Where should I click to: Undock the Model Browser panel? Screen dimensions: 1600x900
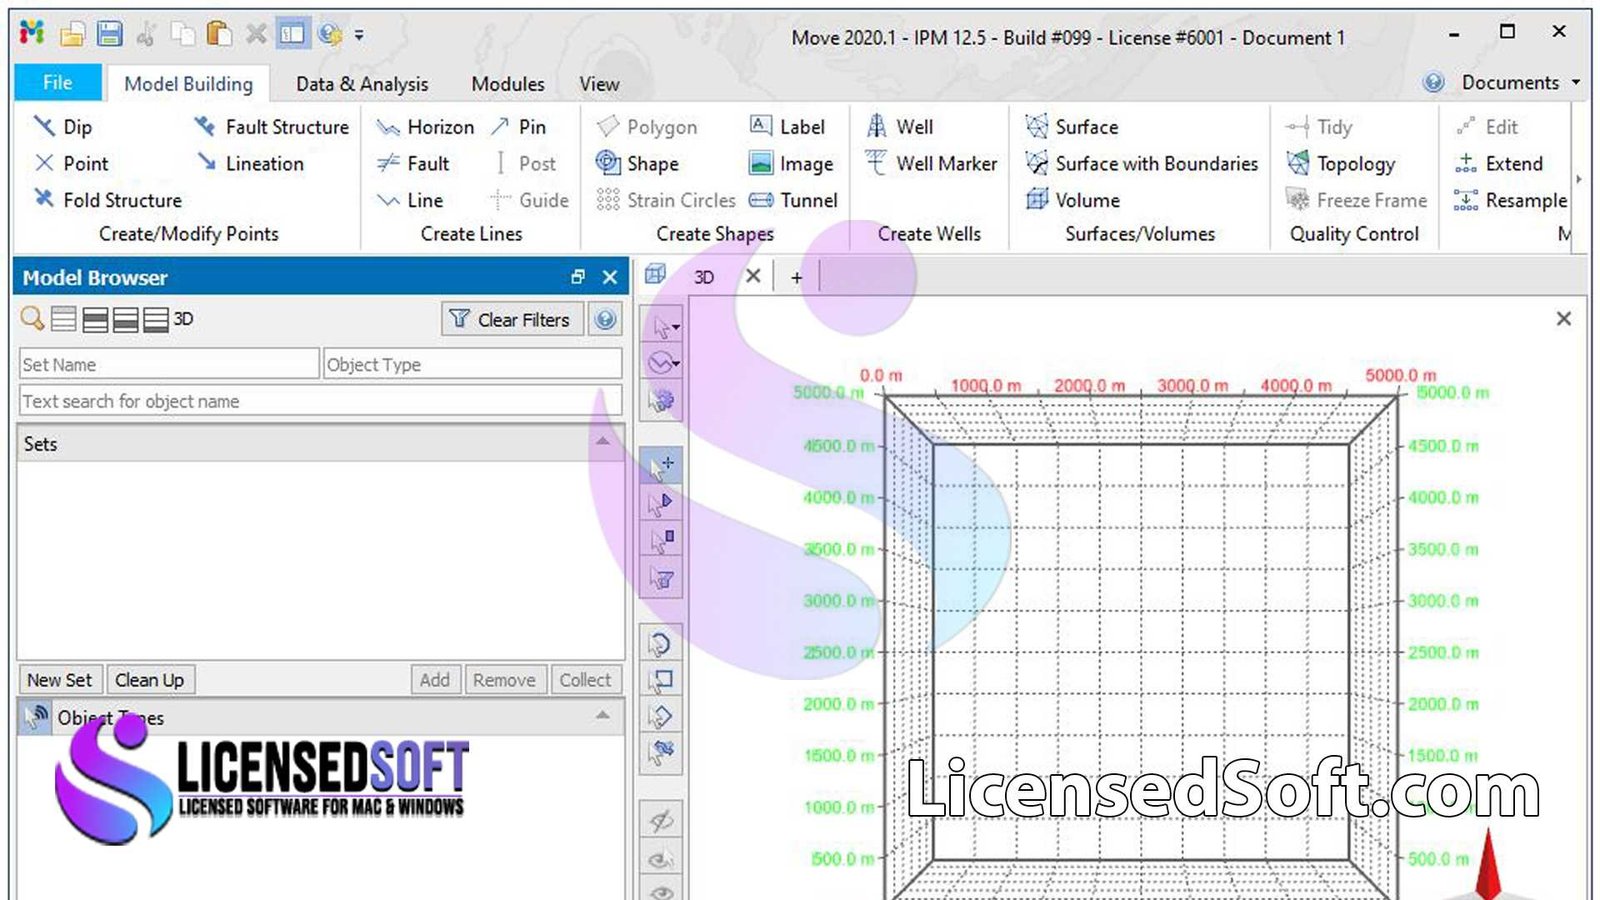pos(578,277)
